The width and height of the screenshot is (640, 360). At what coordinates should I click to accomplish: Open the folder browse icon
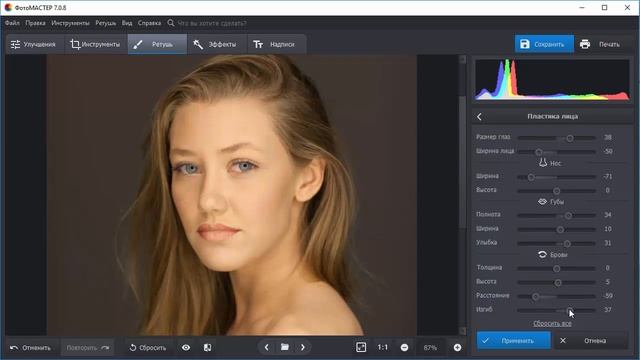click(x=285, y=347)
